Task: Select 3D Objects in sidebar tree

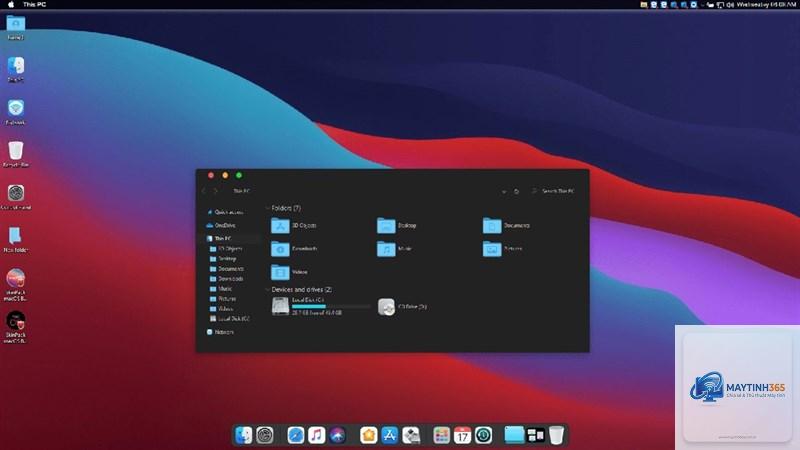Action: coord(226,248)
